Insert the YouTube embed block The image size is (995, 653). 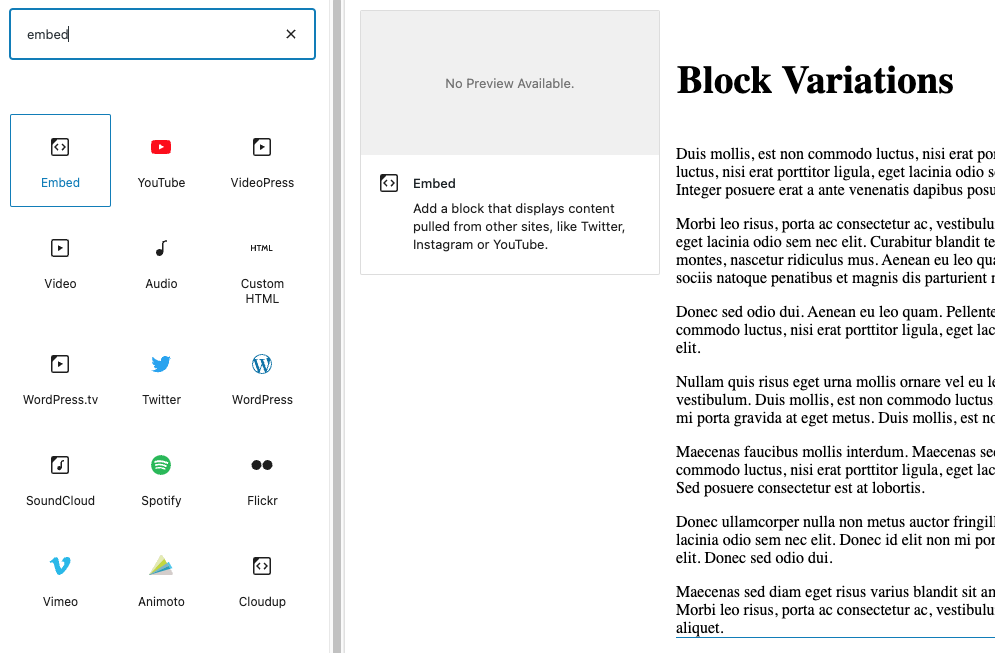161,160
